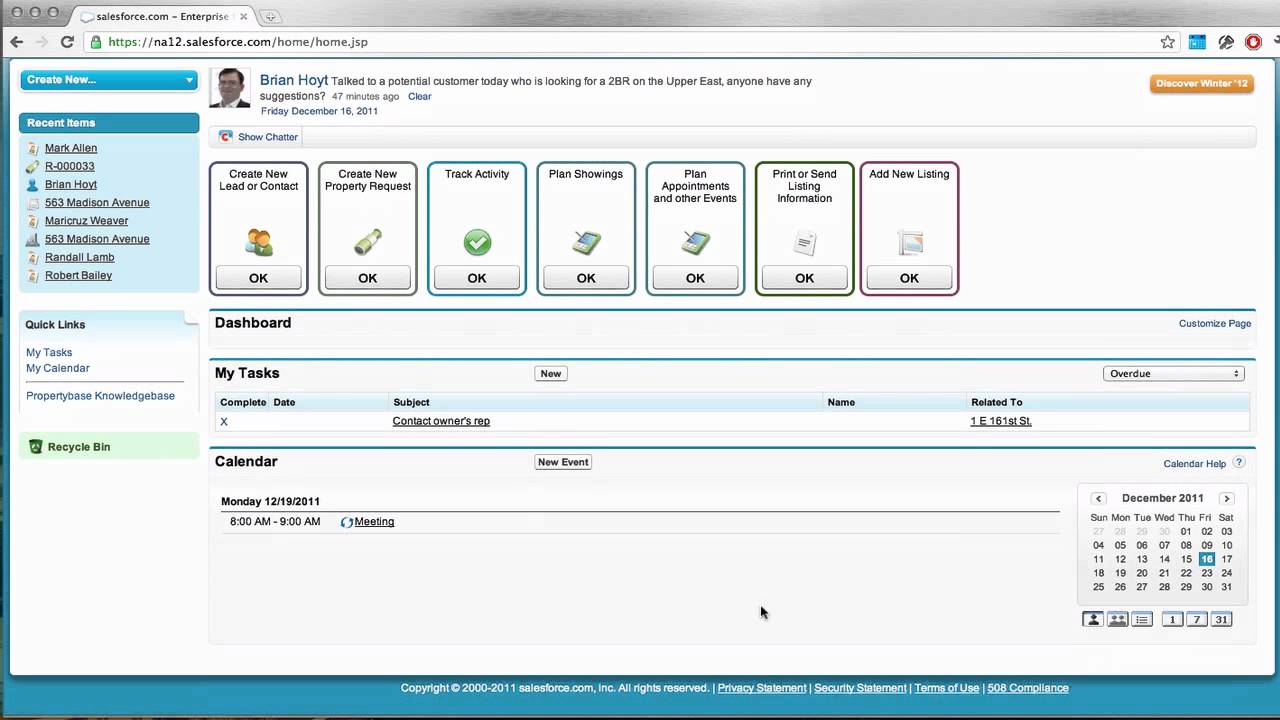Click the Calendar Help question mark icon

click(x=1239, y=463)
